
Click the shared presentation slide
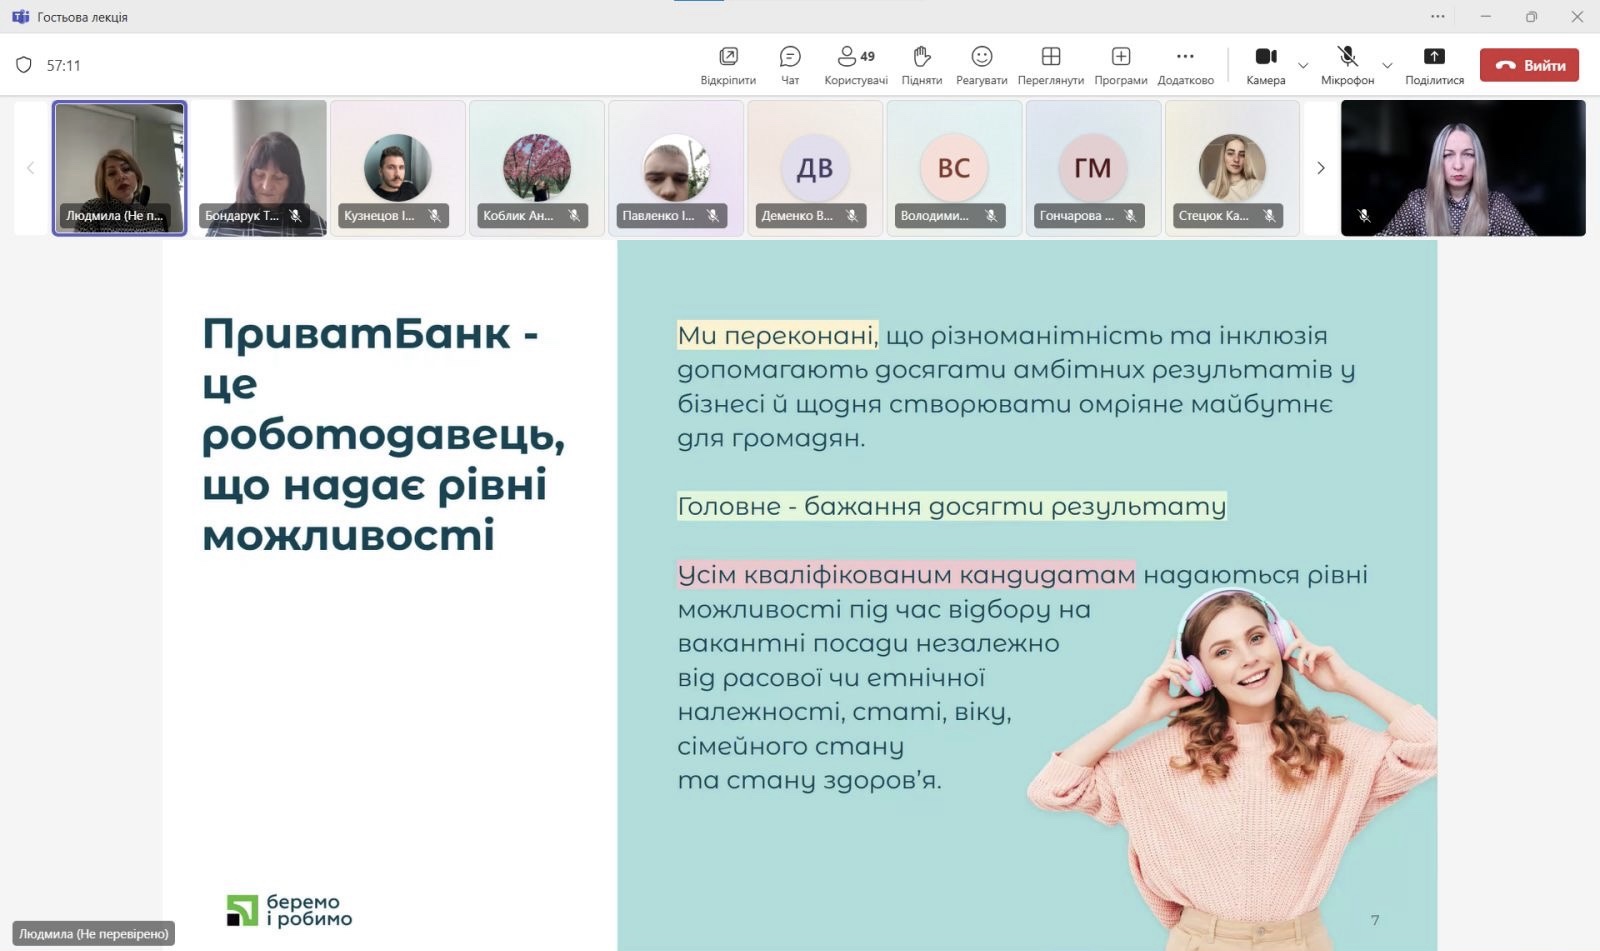pos(800,595)
